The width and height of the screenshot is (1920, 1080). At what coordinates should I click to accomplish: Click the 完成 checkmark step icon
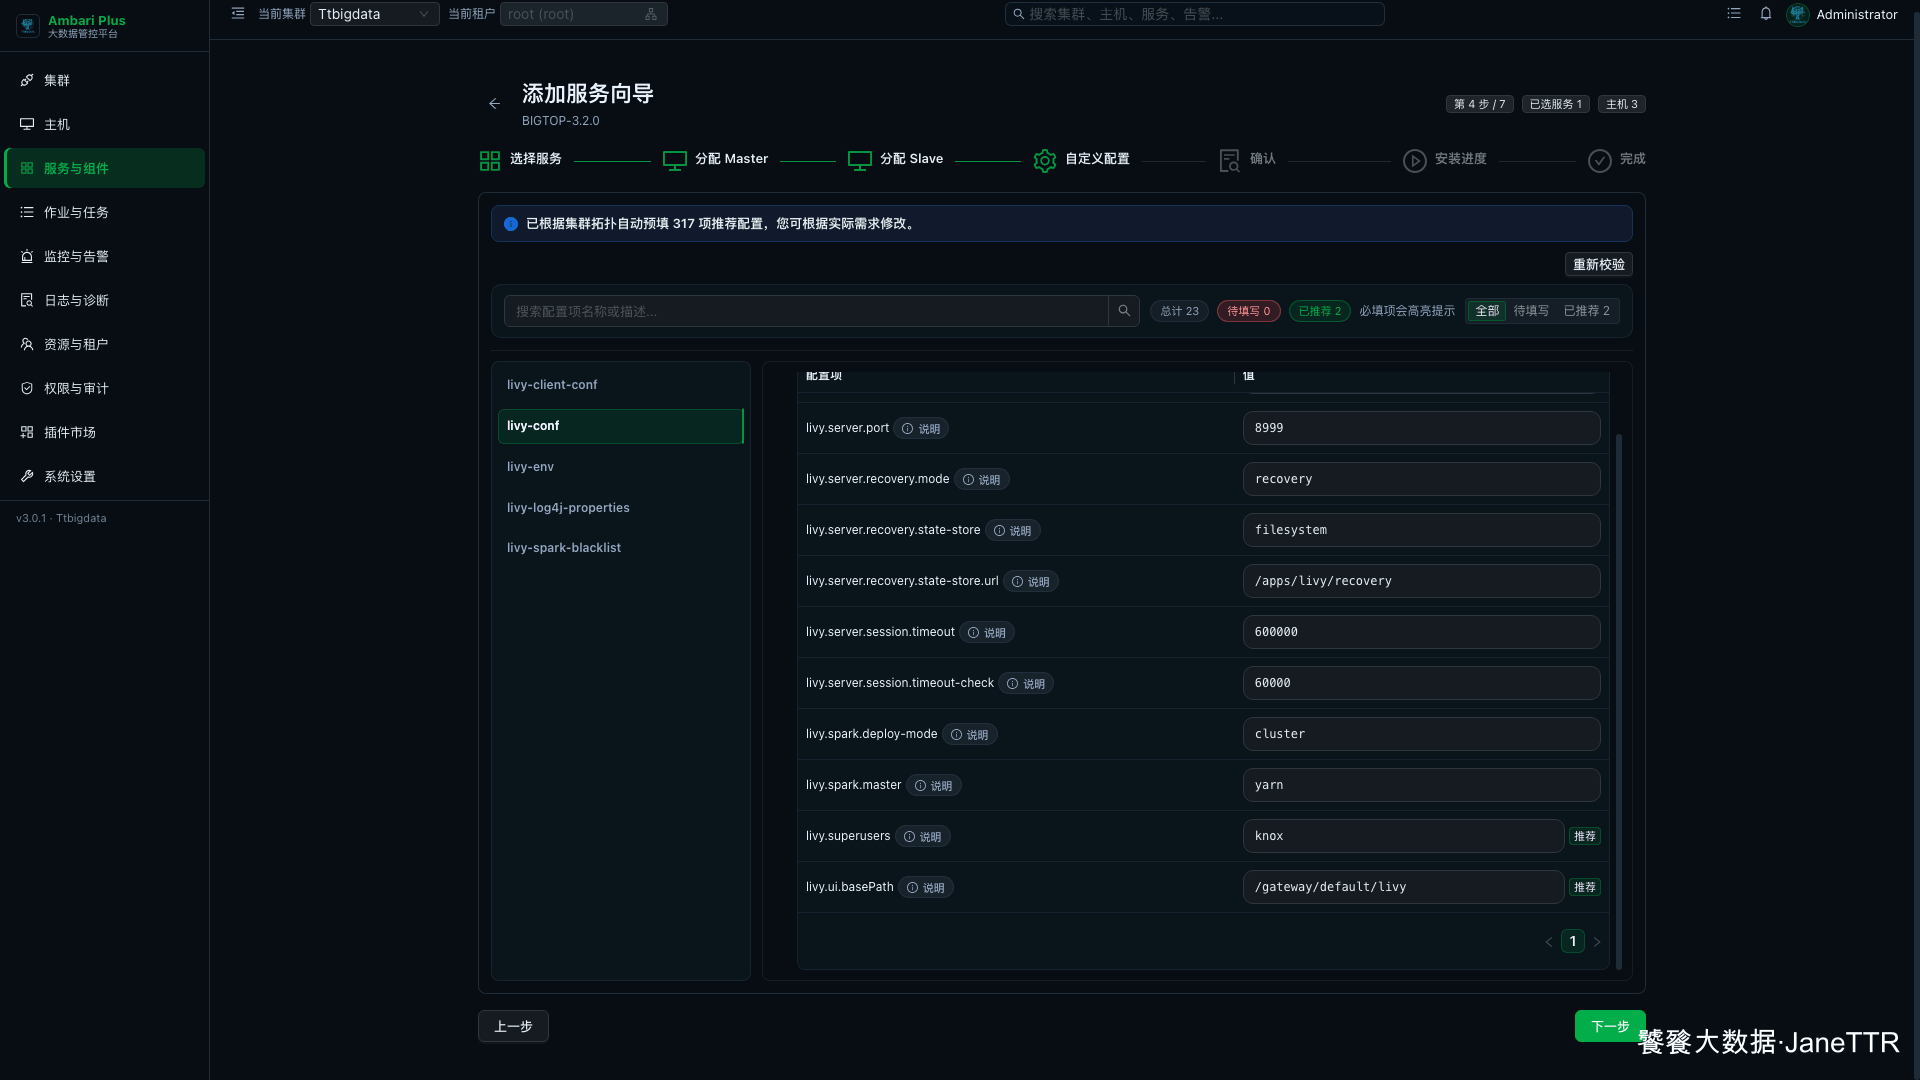[1600, 160]
